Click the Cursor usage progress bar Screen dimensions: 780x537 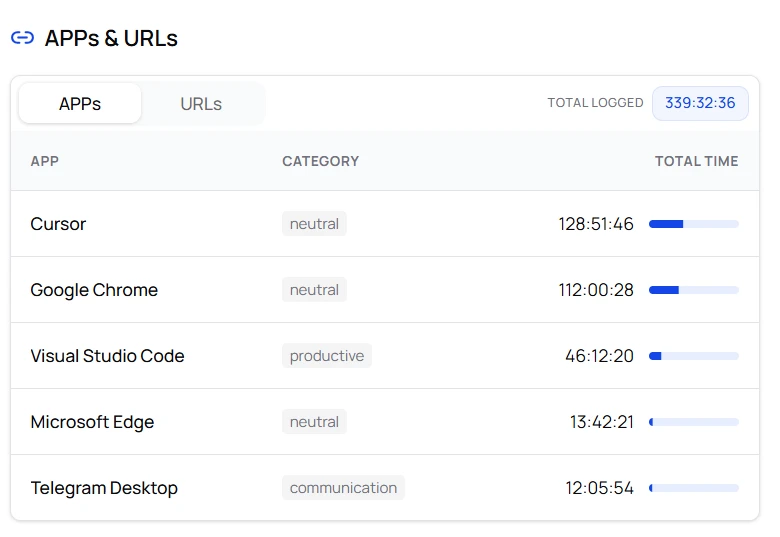(694, 224)
